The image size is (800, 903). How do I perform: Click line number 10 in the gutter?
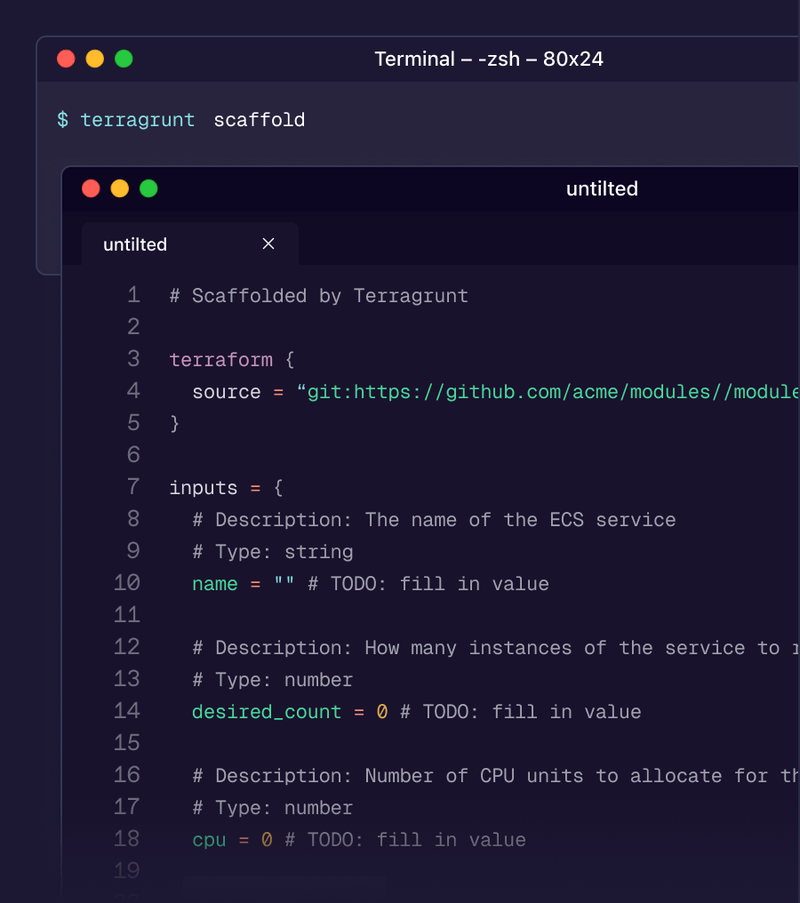point(127,583)
